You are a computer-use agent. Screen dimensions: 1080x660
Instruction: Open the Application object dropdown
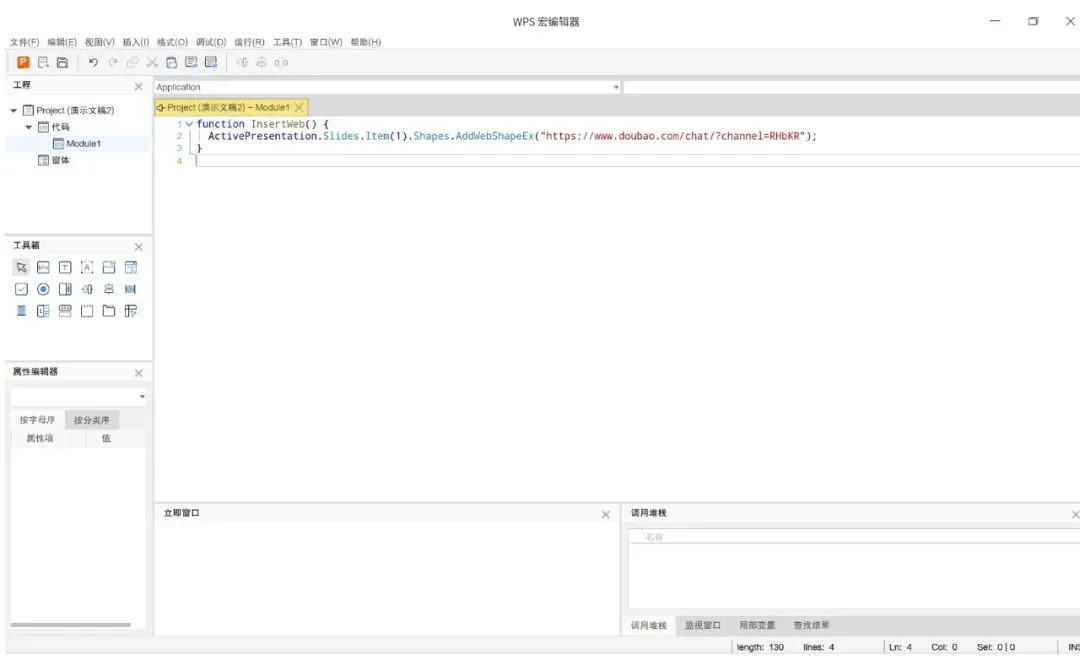click(616, 87)
